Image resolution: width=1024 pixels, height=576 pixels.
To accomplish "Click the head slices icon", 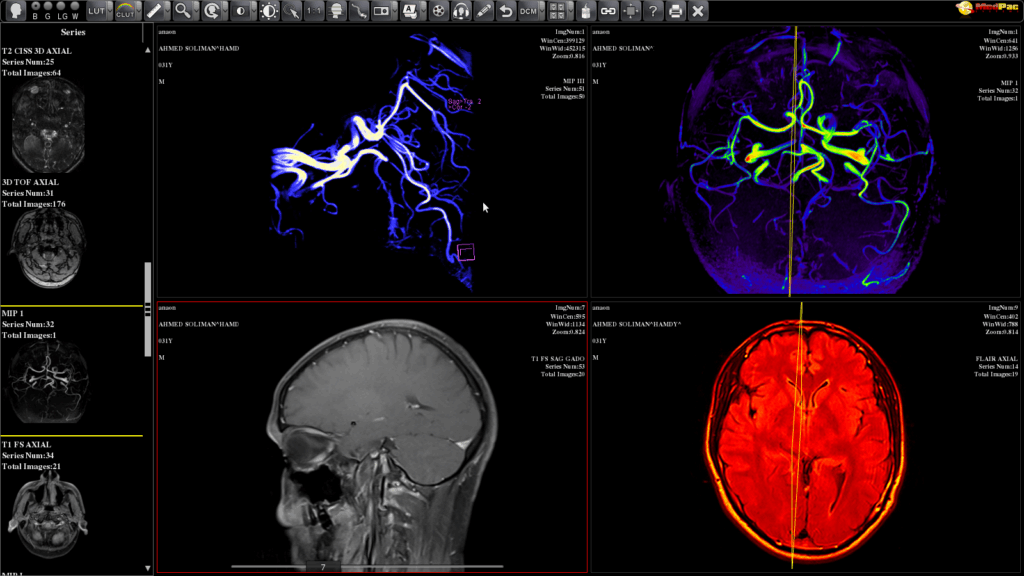I will coord(336,11).
